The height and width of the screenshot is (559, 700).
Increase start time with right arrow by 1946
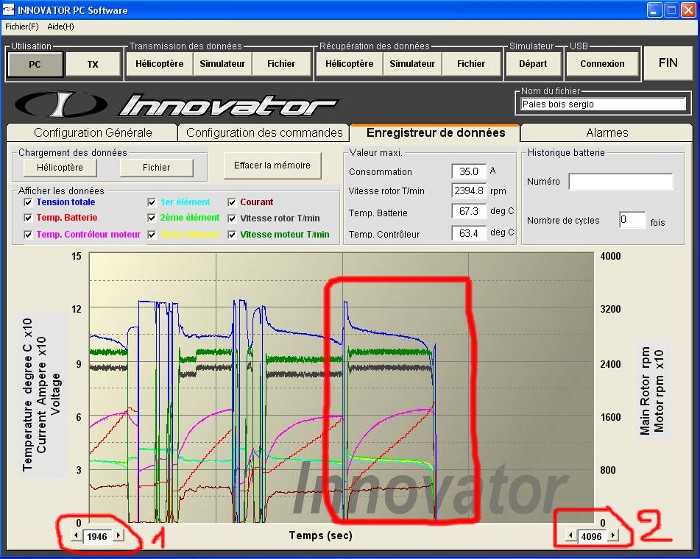[x=118, y=535]
